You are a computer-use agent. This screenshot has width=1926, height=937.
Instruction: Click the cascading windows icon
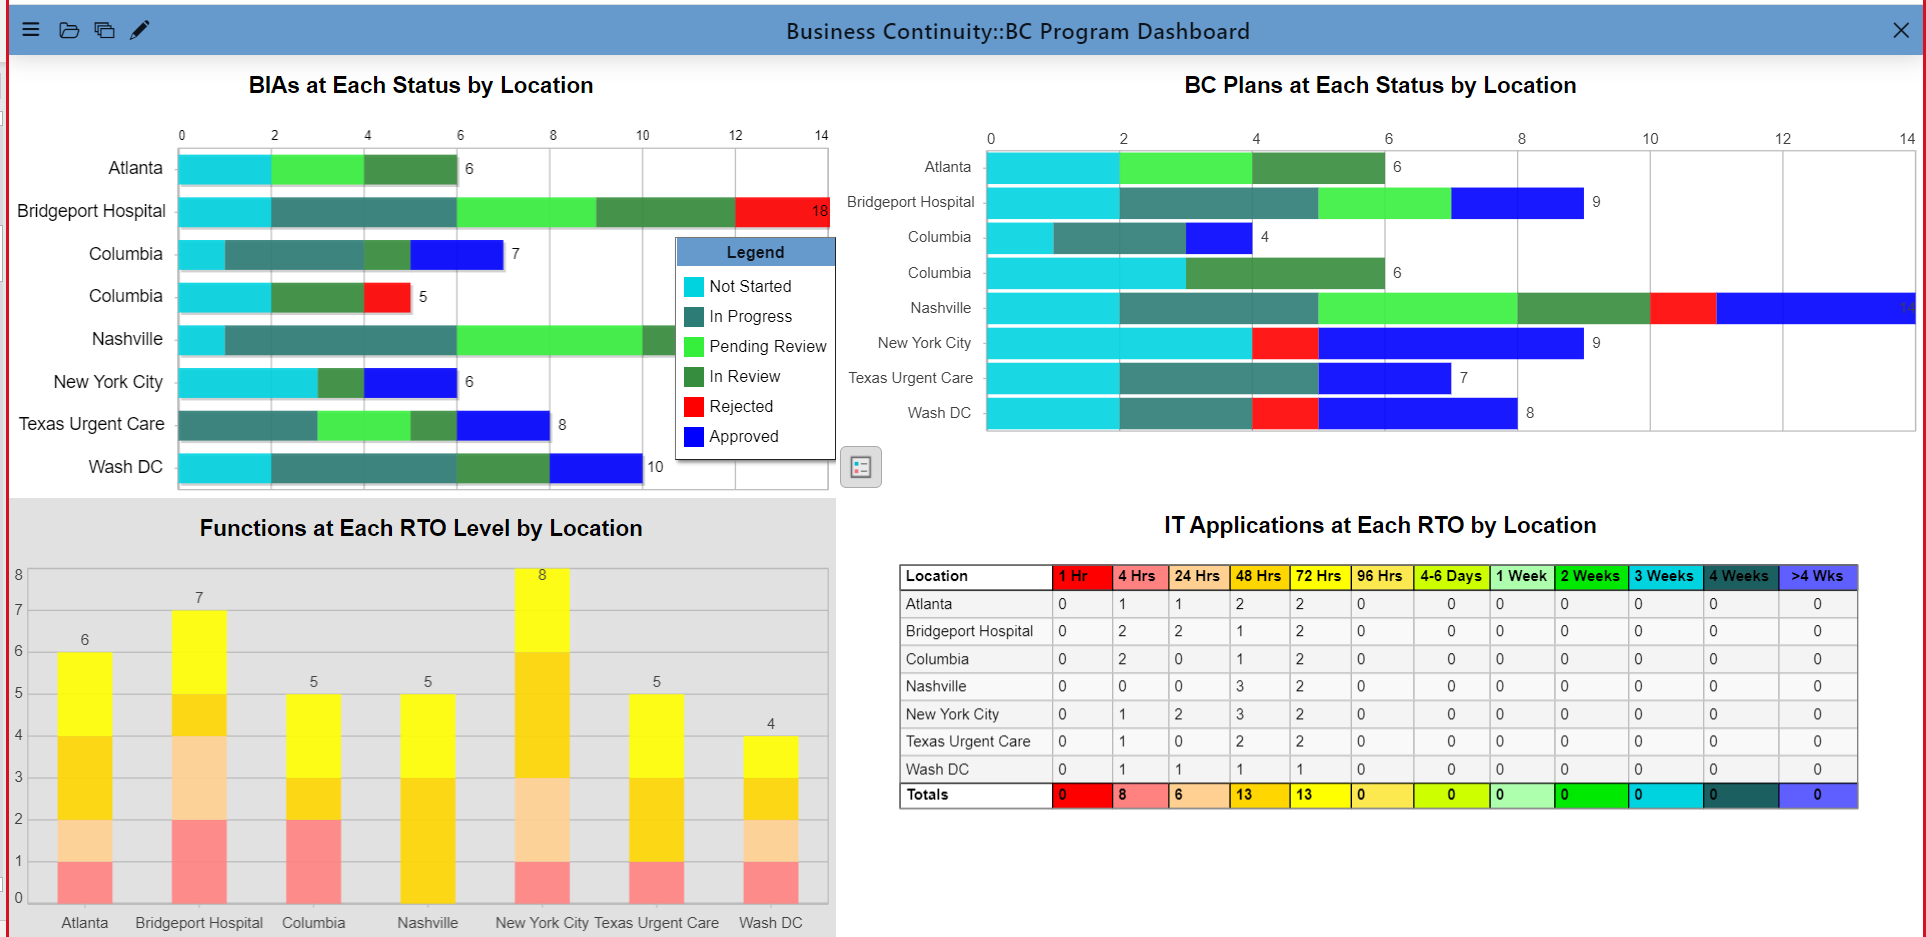point(104,30)
